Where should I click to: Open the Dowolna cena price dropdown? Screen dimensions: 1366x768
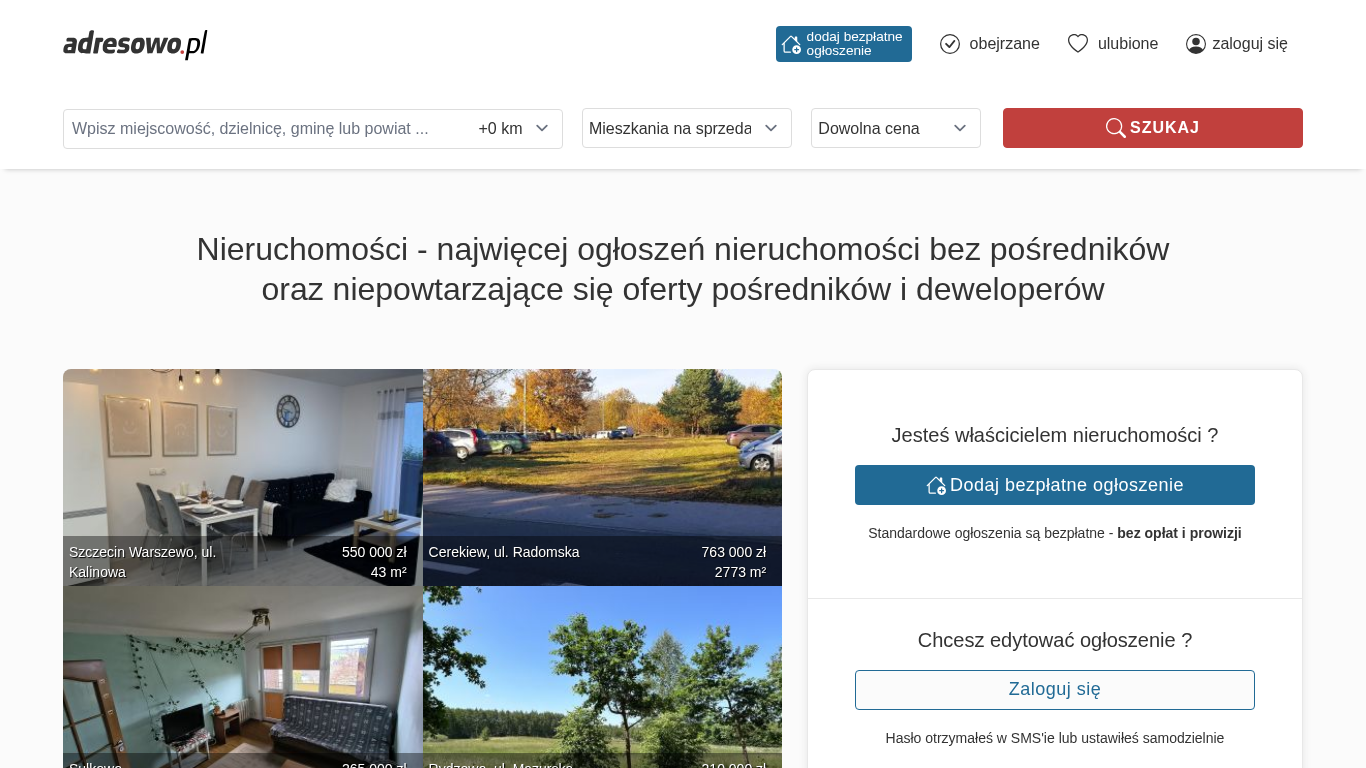[x=895, y=128]
